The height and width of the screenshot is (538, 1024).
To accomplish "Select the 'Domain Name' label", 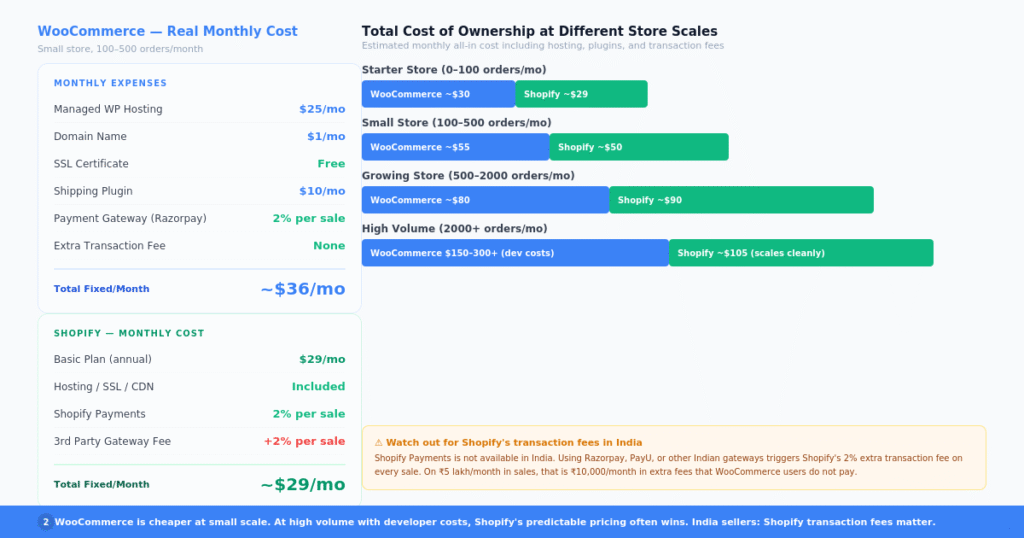I will 90,136.
